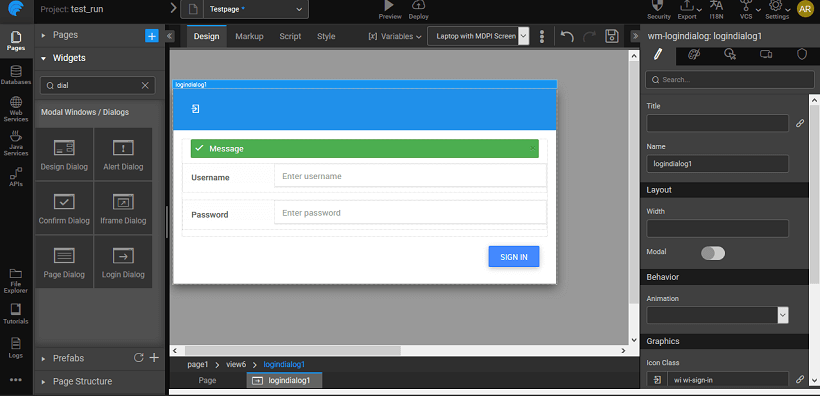Bind the Title property with link icon
Viewport: 820px width, 396px height.
[x=800, y=123]
